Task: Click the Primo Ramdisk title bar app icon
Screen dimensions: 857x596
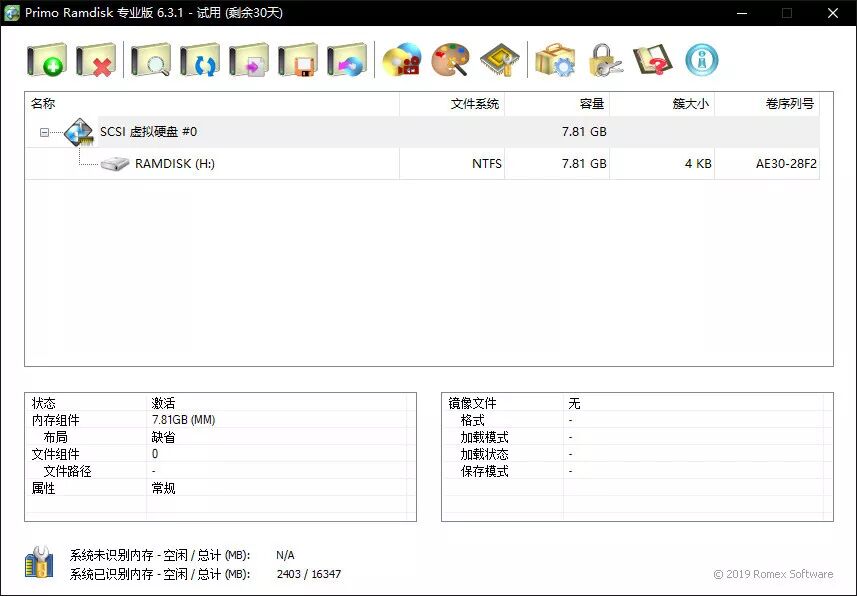Action: click(11, 12)
